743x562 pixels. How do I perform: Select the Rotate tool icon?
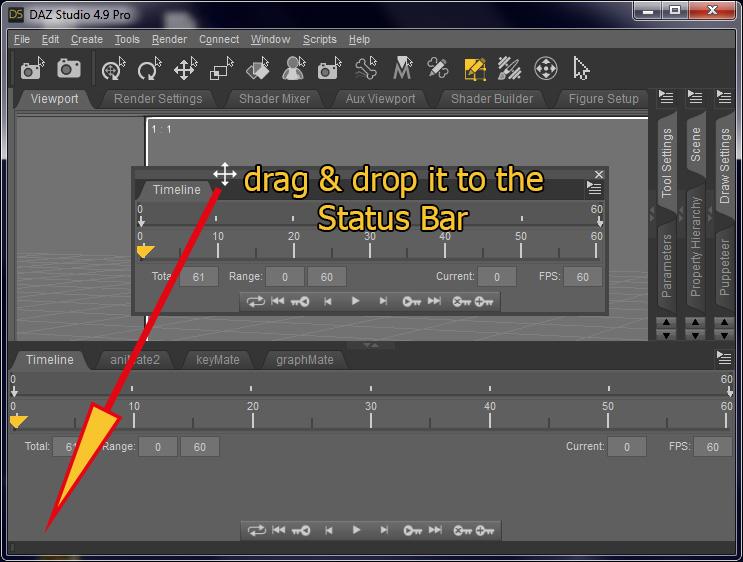tap(149, 69)
